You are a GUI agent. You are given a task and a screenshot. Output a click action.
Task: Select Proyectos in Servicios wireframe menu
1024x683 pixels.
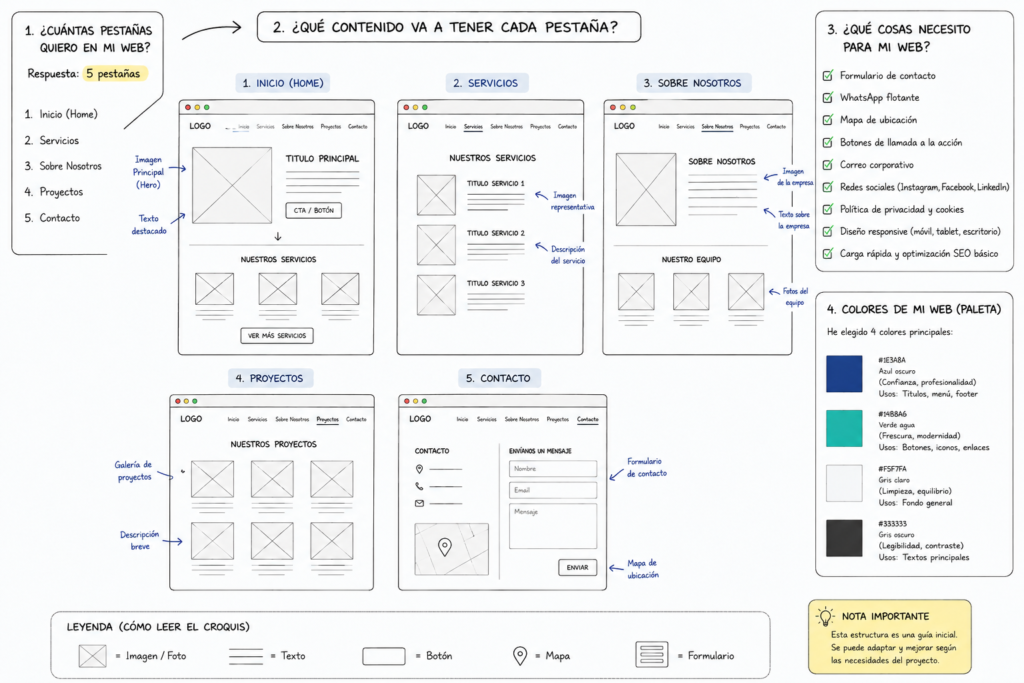click(540, 127)
